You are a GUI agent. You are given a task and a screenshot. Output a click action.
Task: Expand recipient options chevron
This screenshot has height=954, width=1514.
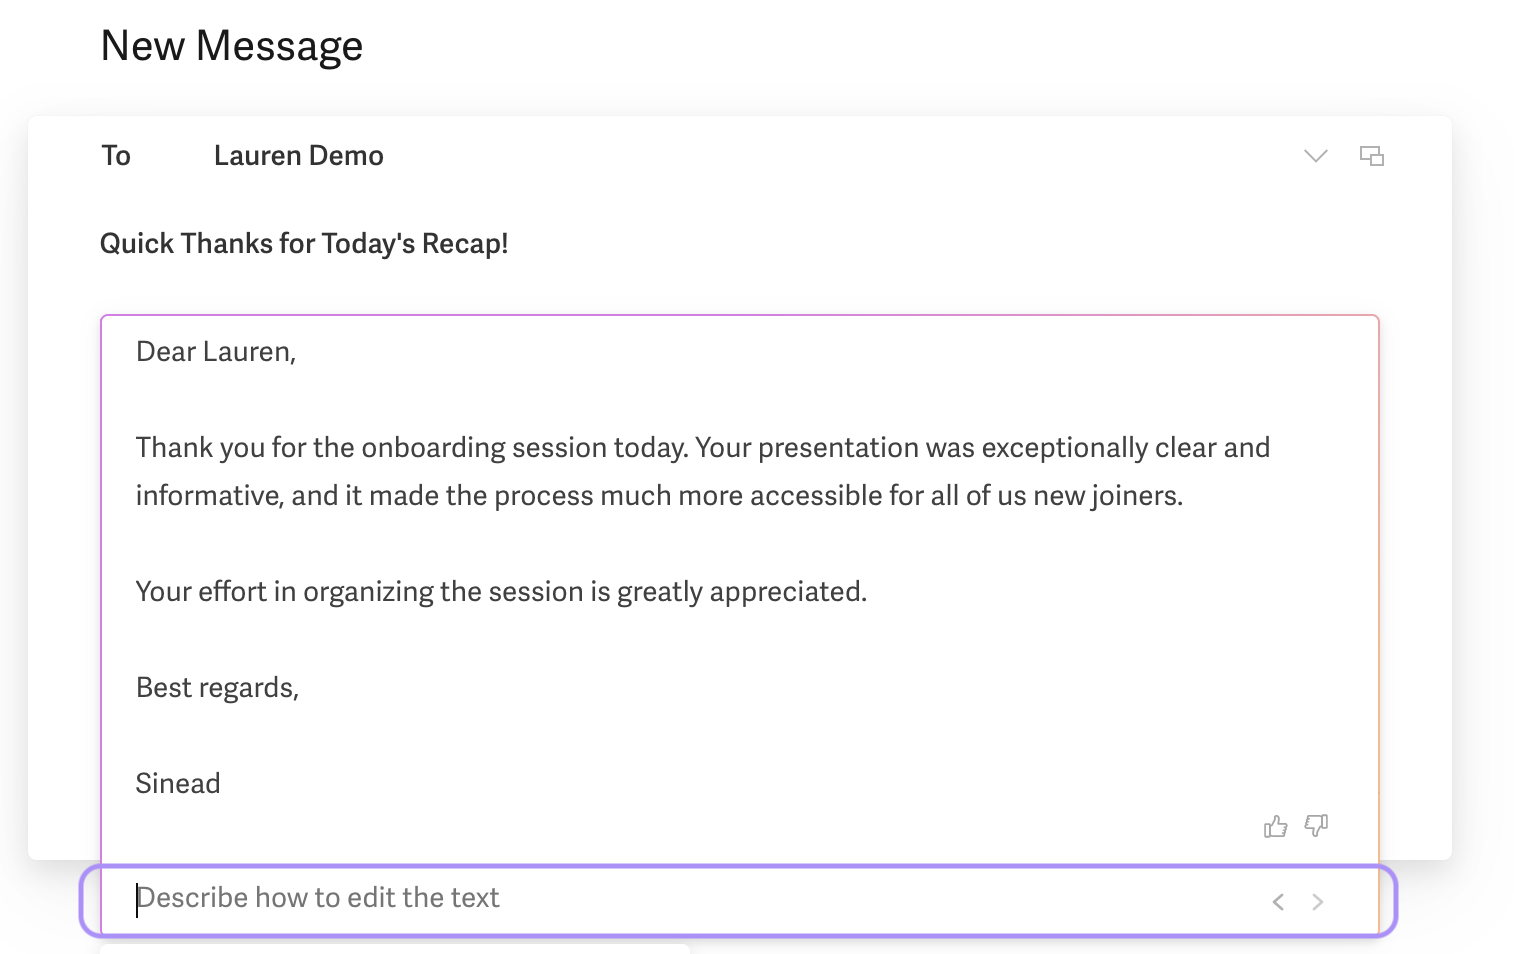click(x=1316, y=156)
